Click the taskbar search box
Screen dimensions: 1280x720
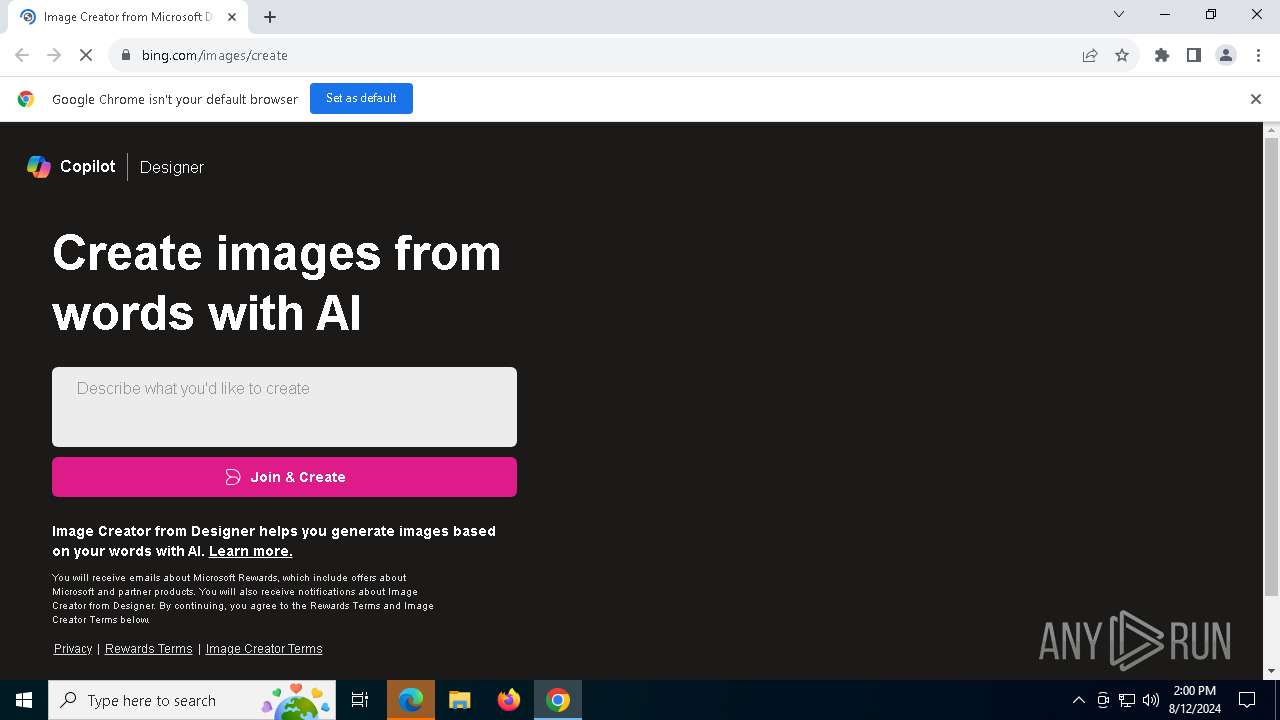point(192,700)
